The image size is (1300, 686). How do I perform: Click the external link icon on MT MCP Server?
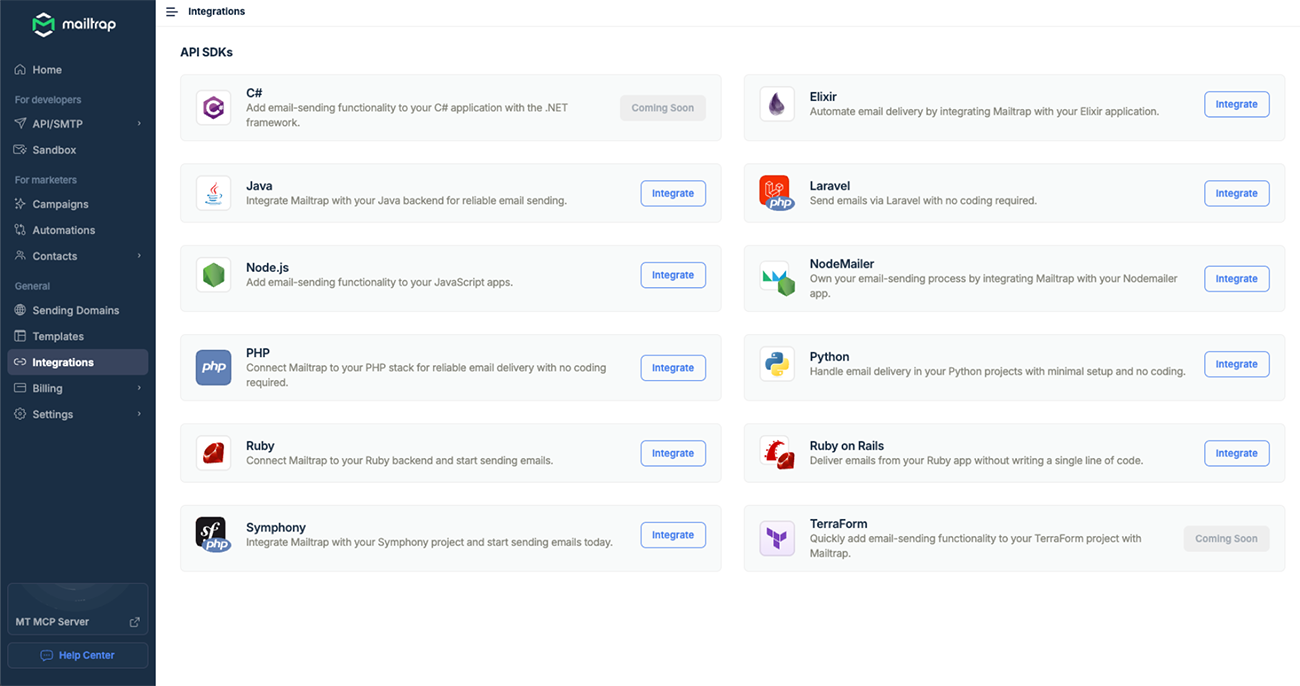(x=135, y=622)
